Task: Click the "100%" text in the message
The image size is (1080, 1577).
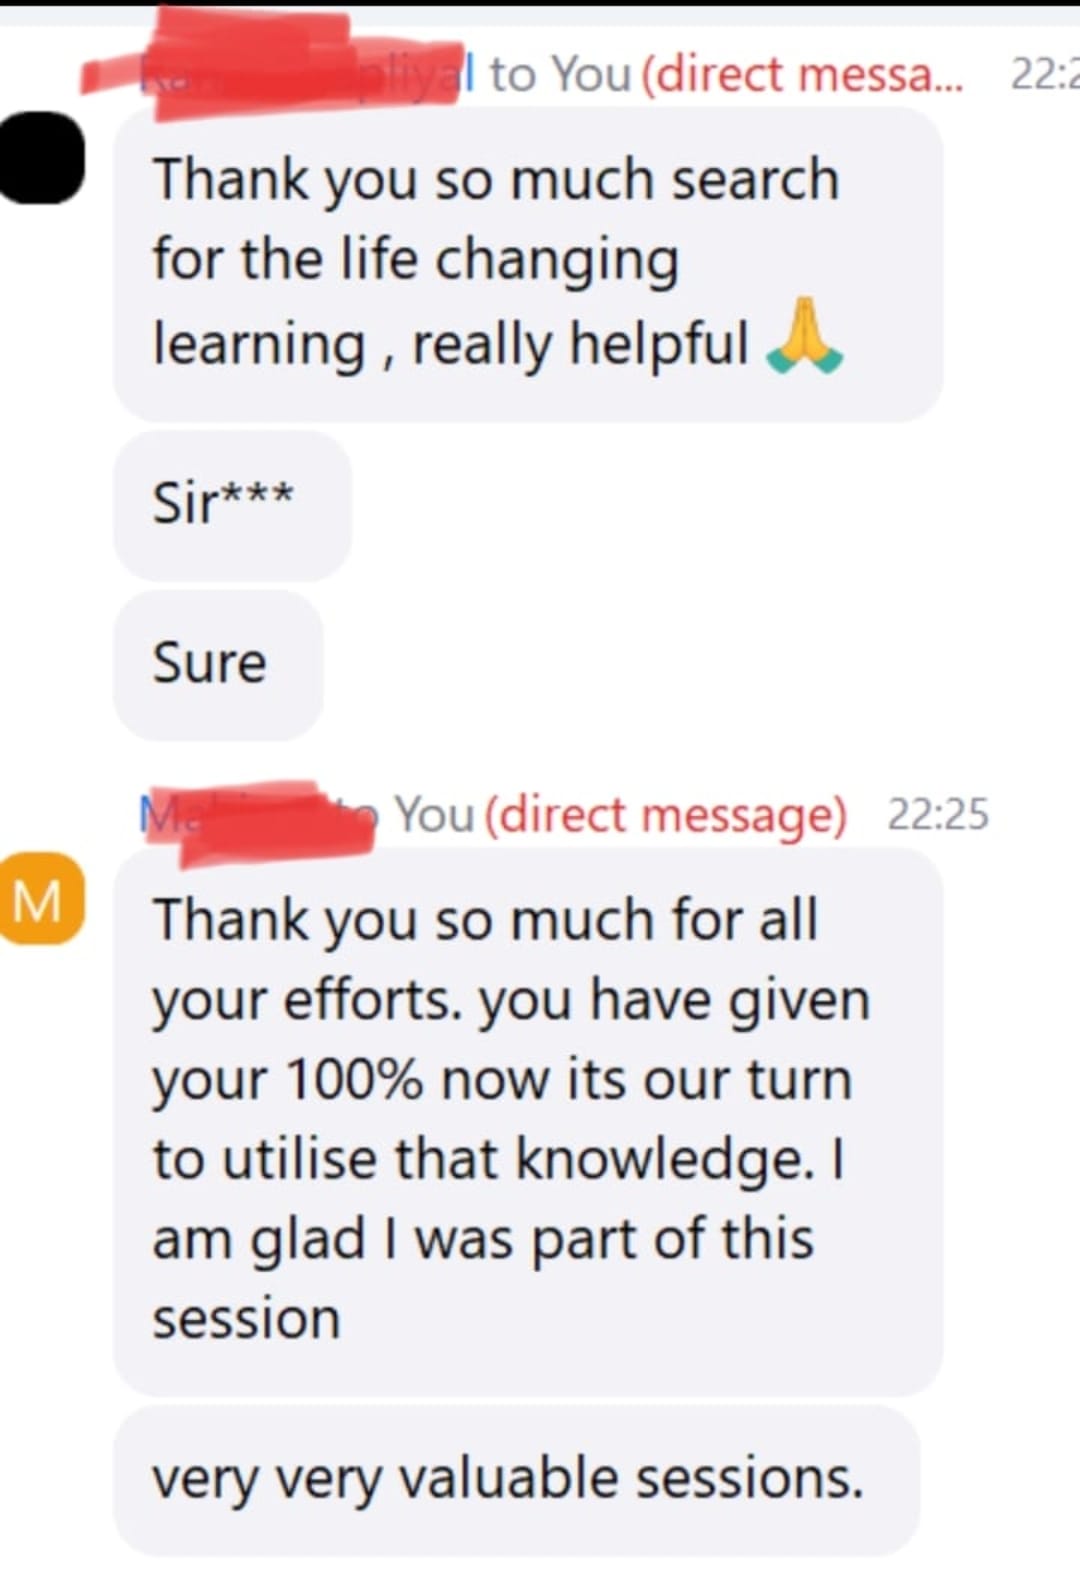Action: click(355, 1080)
